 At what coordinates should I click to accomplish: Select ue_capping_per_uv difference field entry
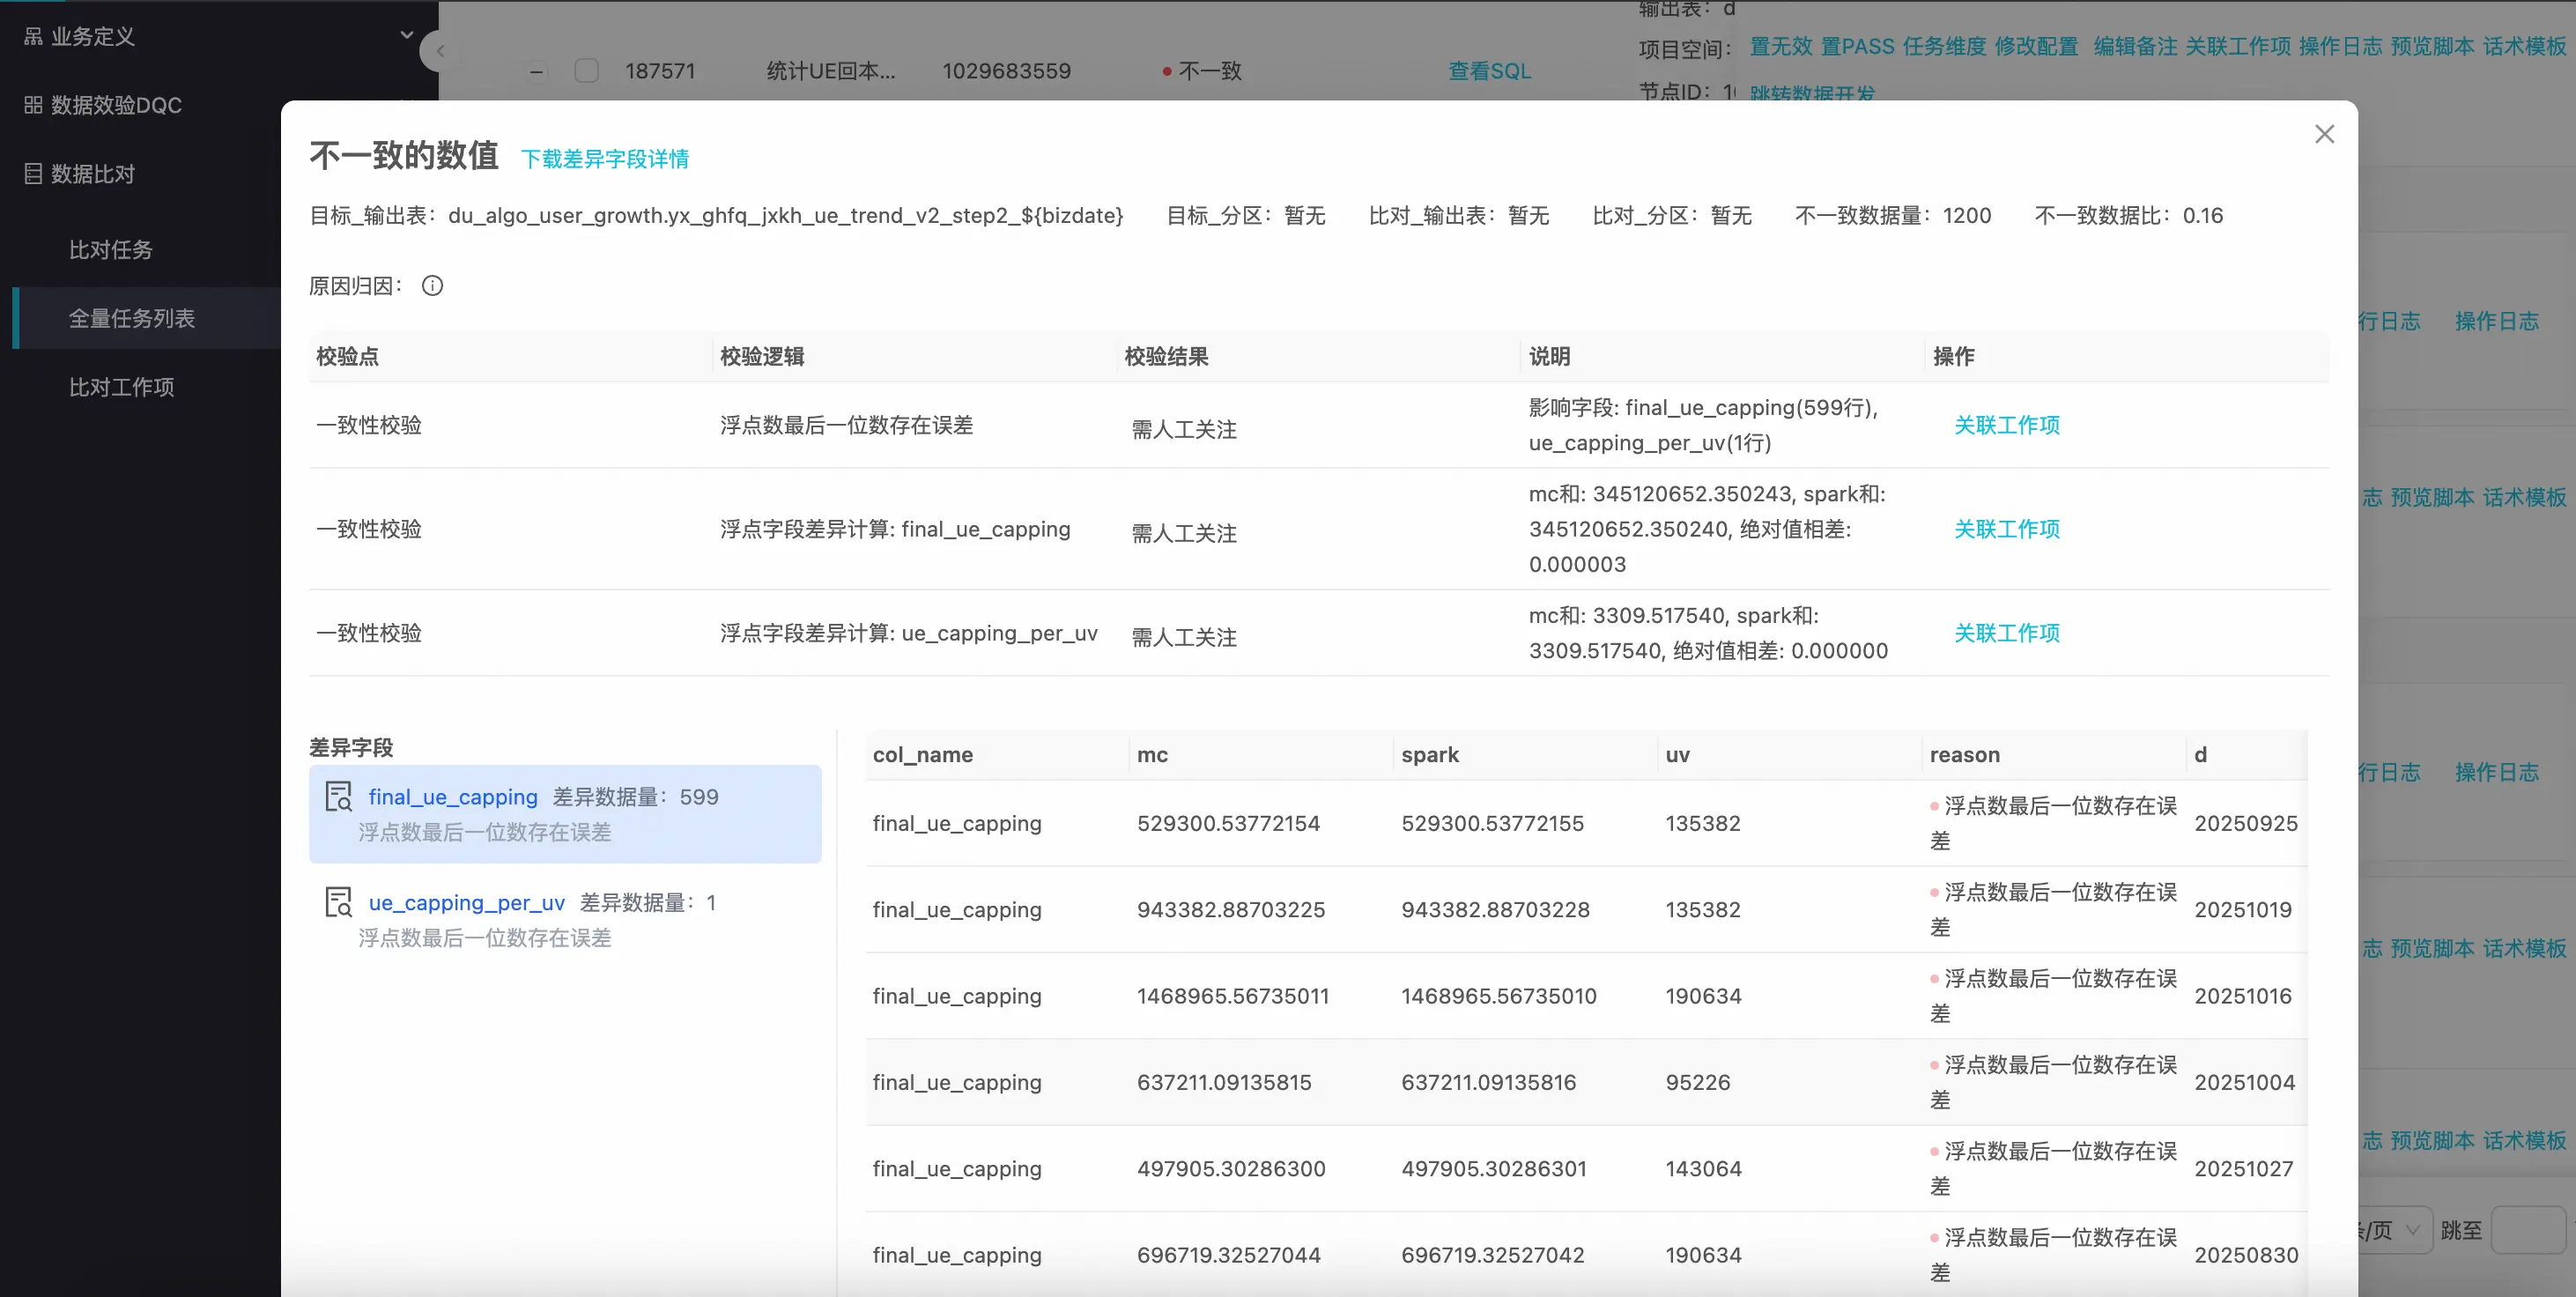466,903
